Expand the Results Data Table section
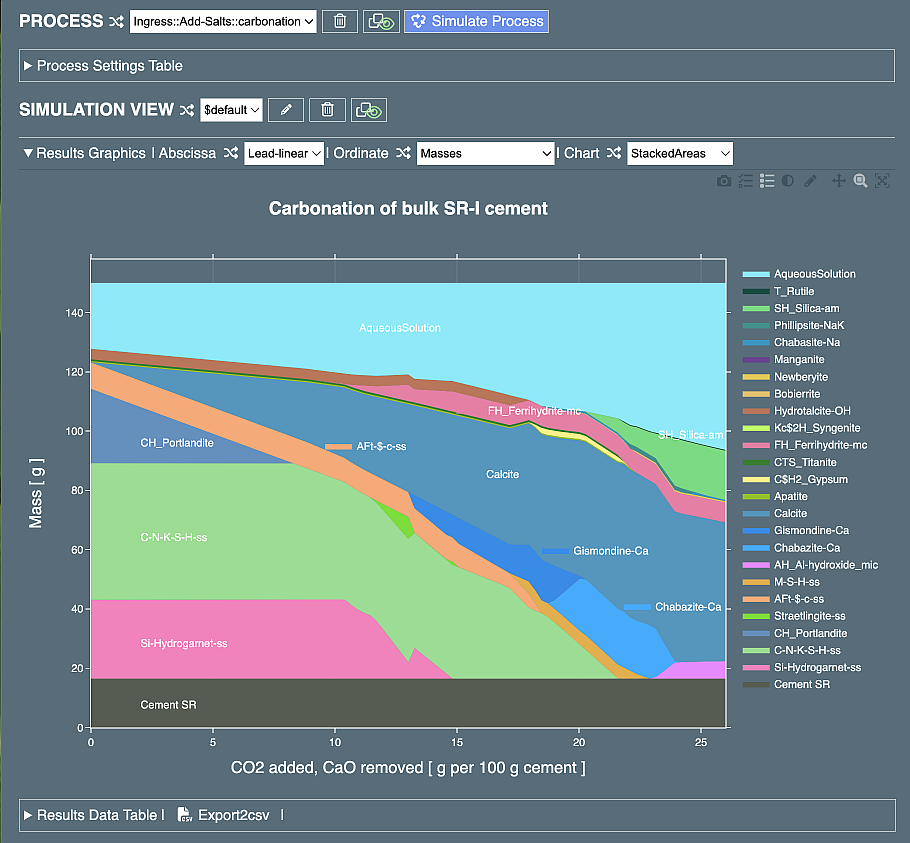 pos(93,815)
